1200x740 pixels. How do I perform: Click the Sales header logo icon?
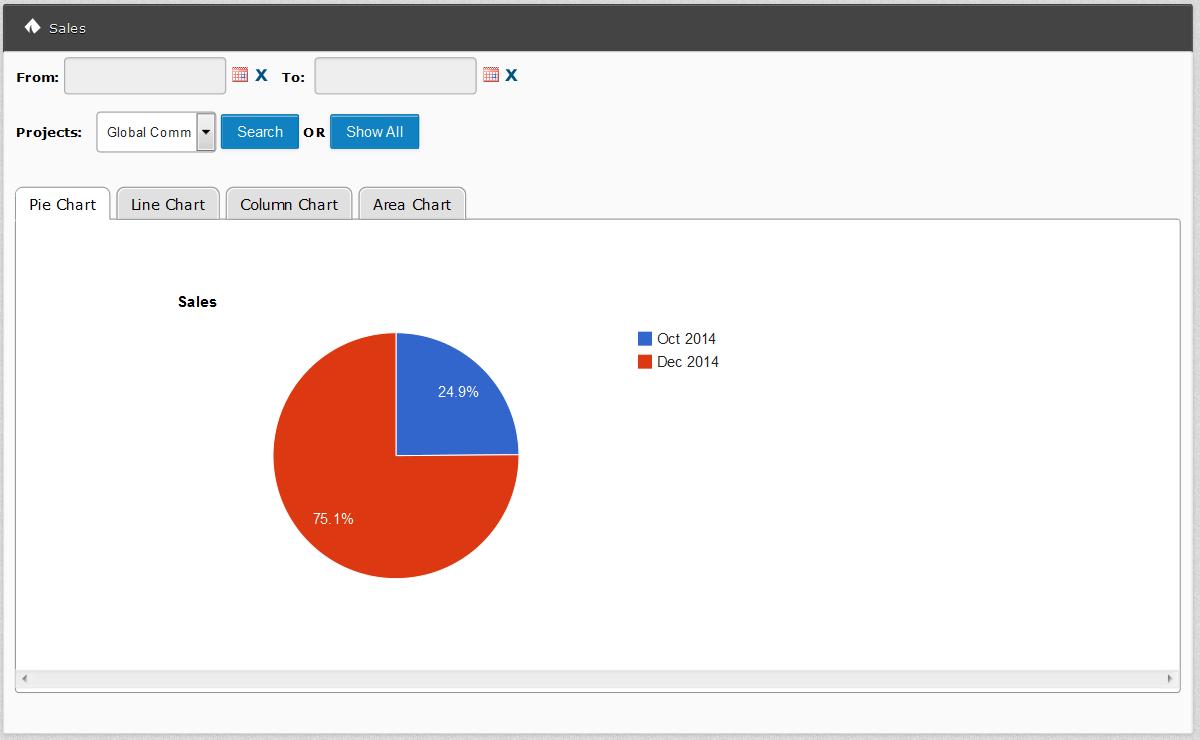pos(32,27)
